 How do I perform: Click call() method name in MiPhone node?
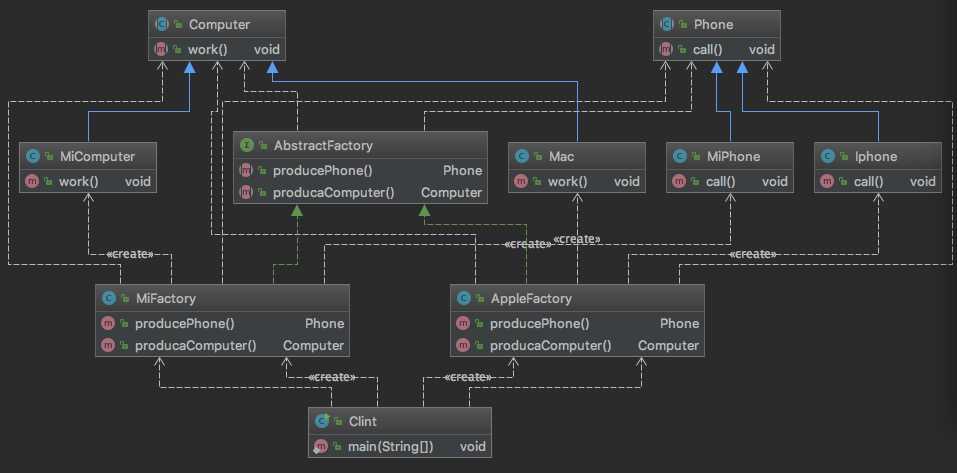pyautogui.click(x=720, y=181)
